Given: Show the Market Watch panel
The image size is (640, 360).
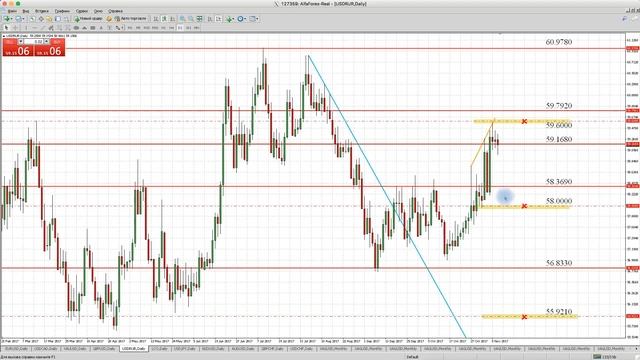Looking at the screenshot, I should pyautogui.click(x=32, y=19).
